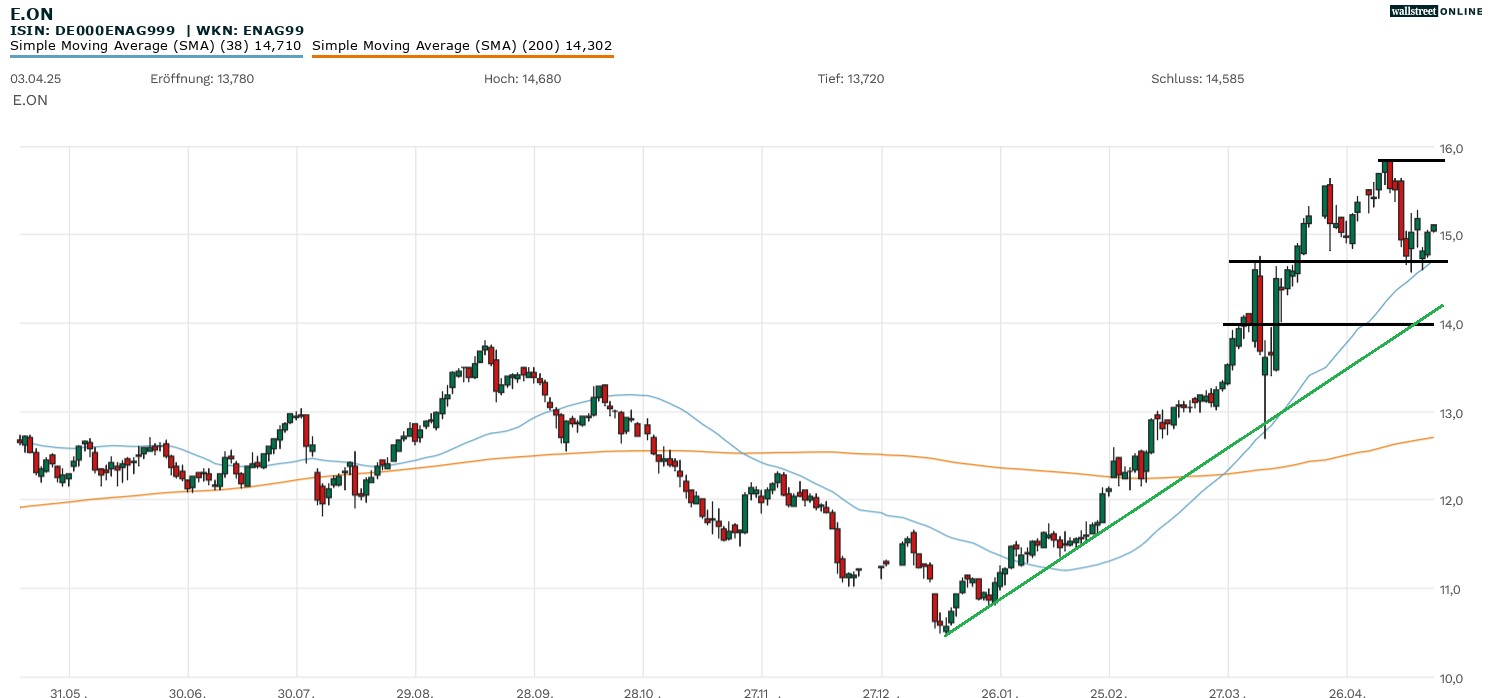Click the 03.04.25 date label
The height and width of the screenshot is (698, 1490).
(31, 79)
